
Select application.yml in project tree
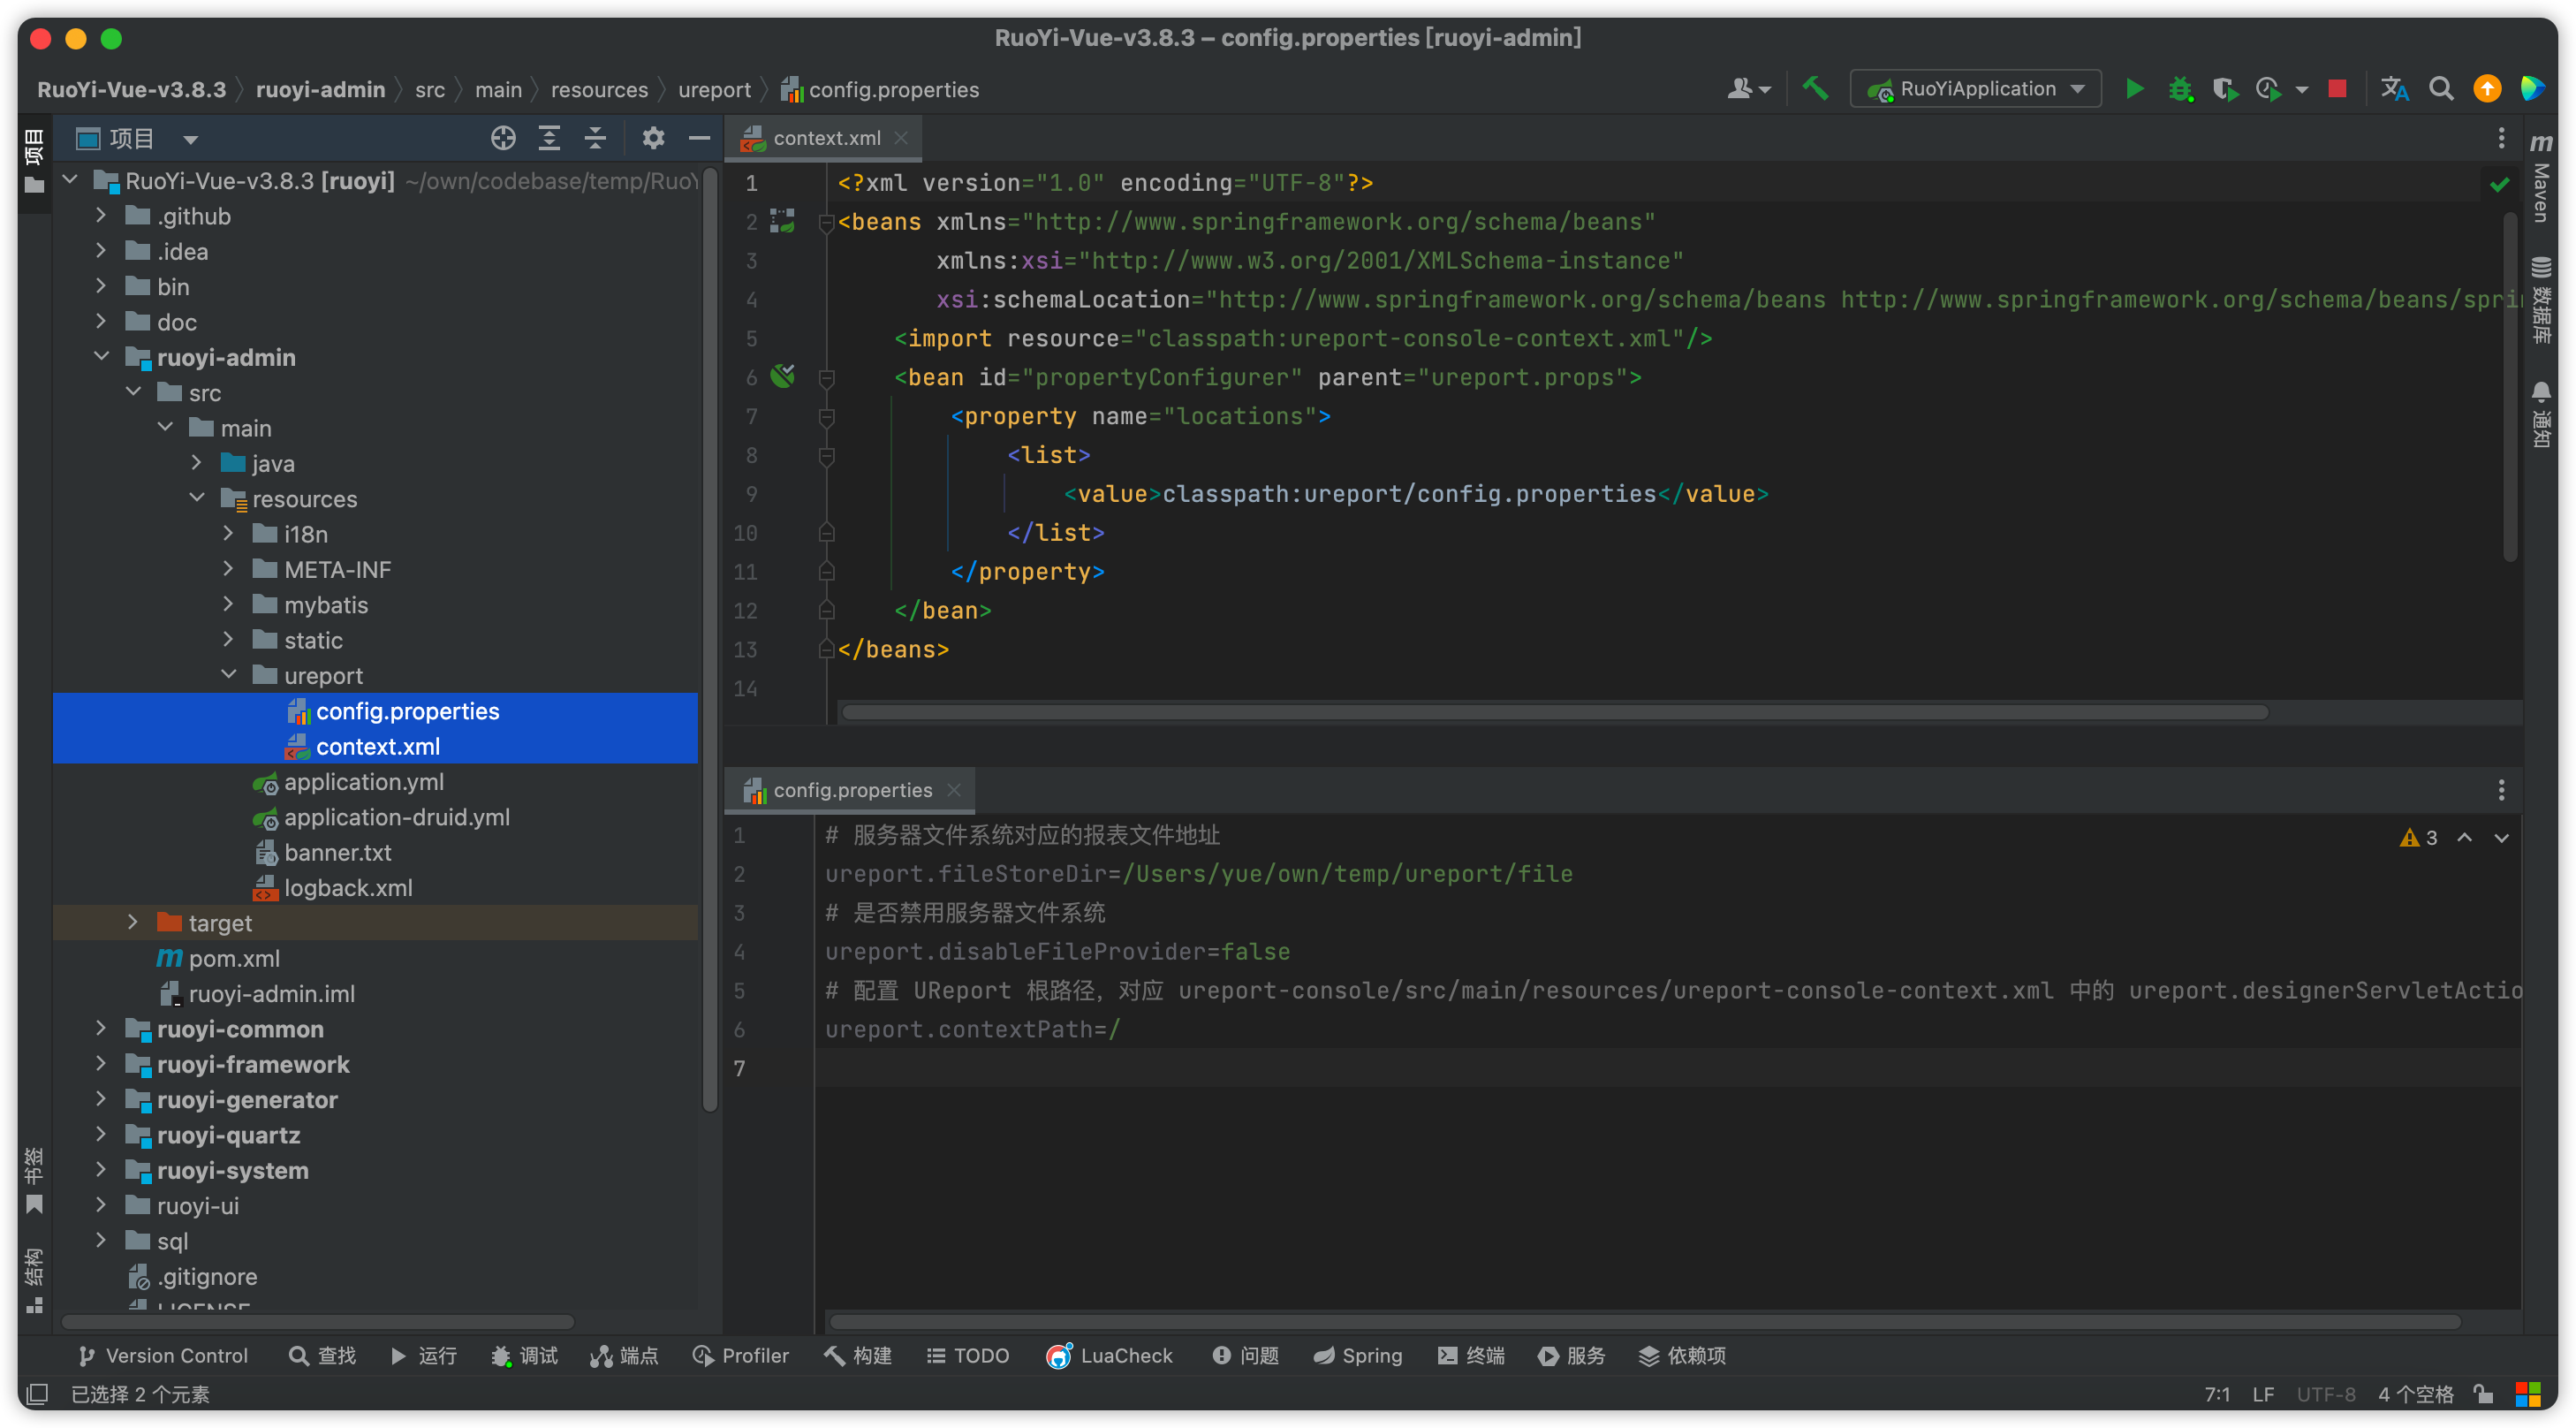pyautogui.click(x=363, y=781)
